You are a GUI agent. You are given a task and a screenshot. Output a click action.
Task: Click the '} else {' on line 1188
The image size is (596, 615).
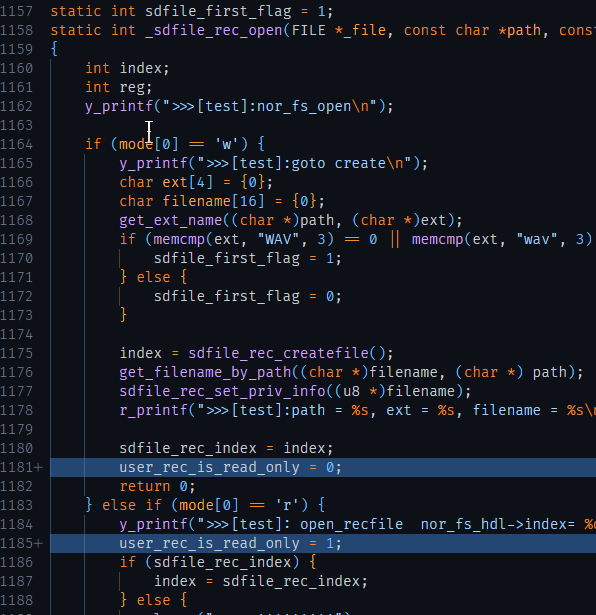point(153,600)
